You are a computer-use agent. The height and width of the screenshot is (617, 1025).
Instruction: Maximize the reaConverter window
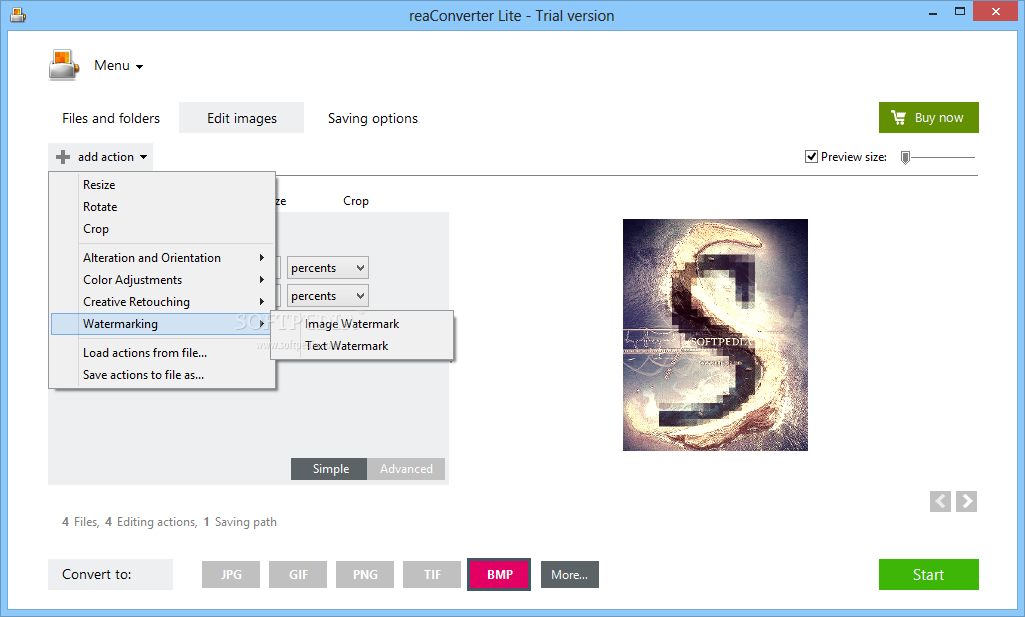click(x=960, y=11)
